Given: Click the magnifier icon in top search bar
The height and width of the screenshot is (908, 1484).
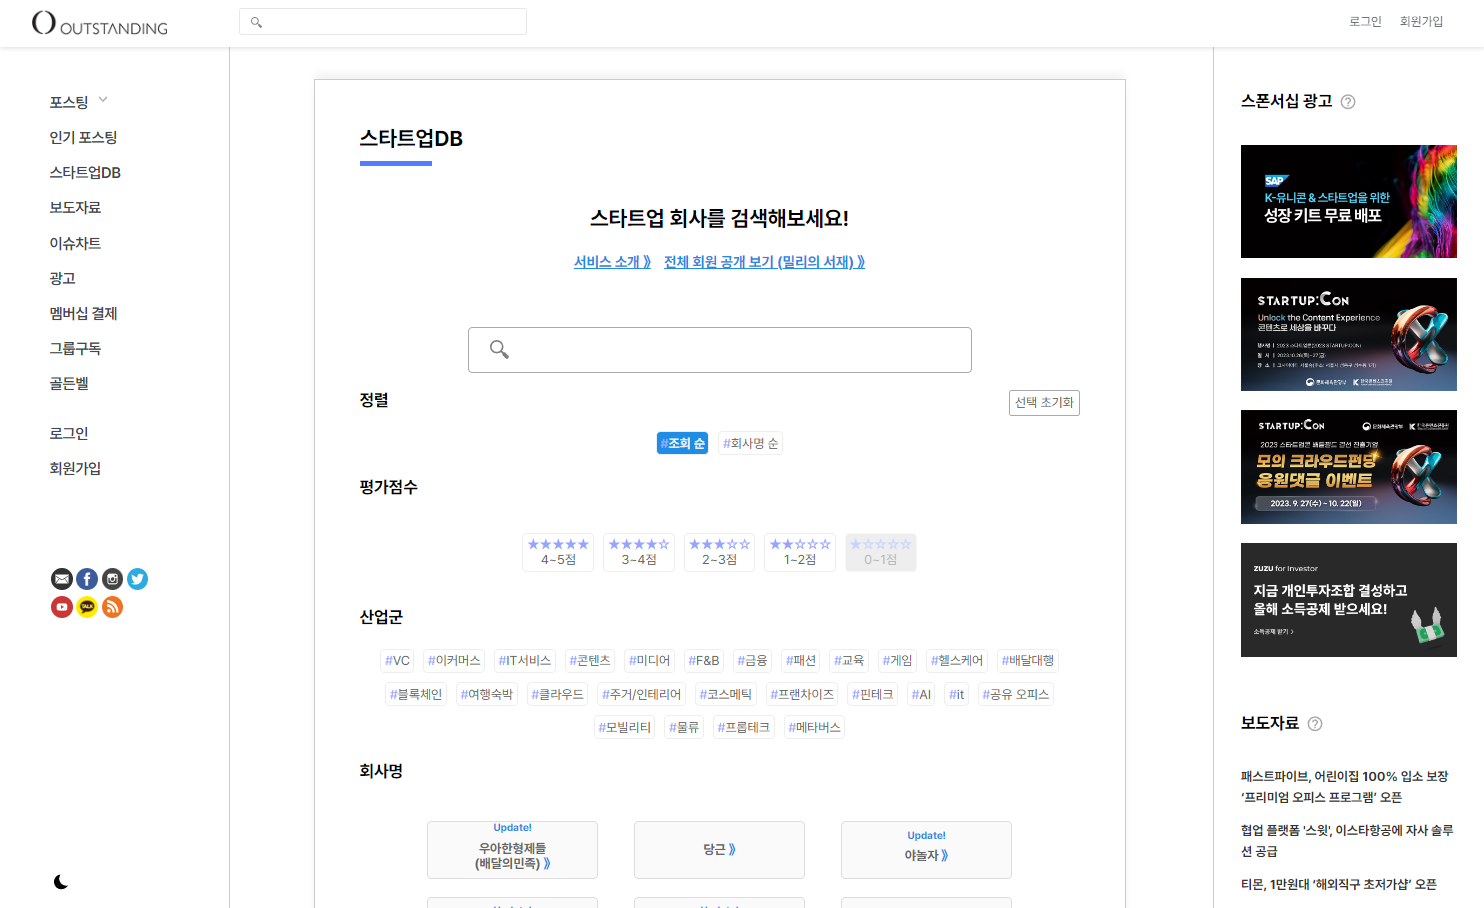Looking at the screenshot, I should point(256,22).
